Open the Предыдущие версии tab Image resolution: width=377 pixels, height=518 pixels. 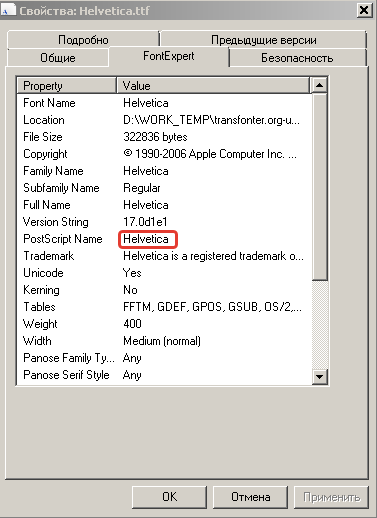(263, 40)
